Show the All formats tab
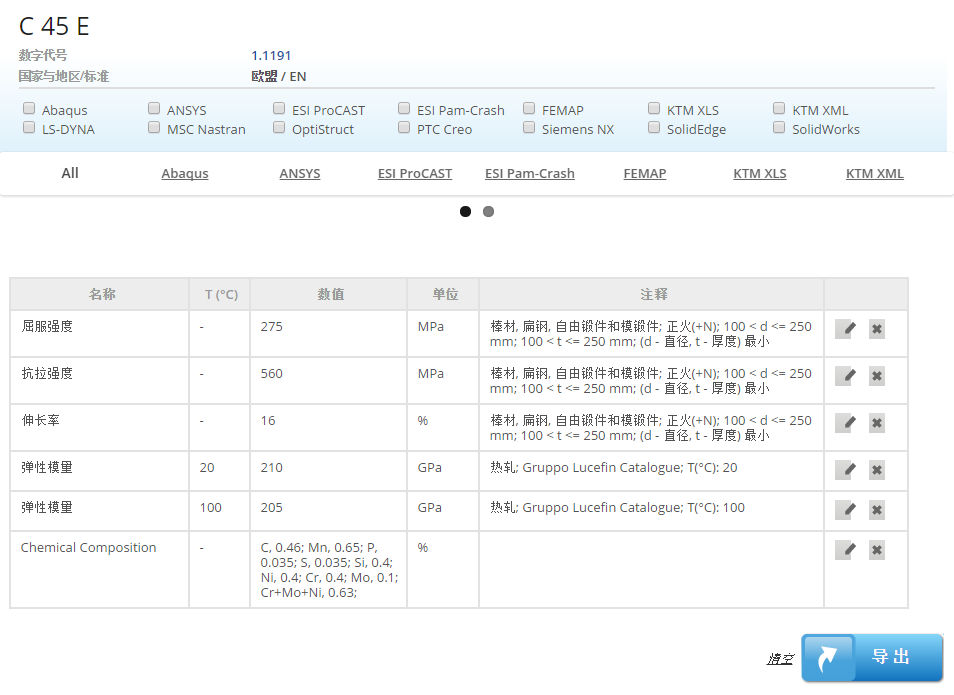Screen dimensions: 954x695 click(70, 173)
